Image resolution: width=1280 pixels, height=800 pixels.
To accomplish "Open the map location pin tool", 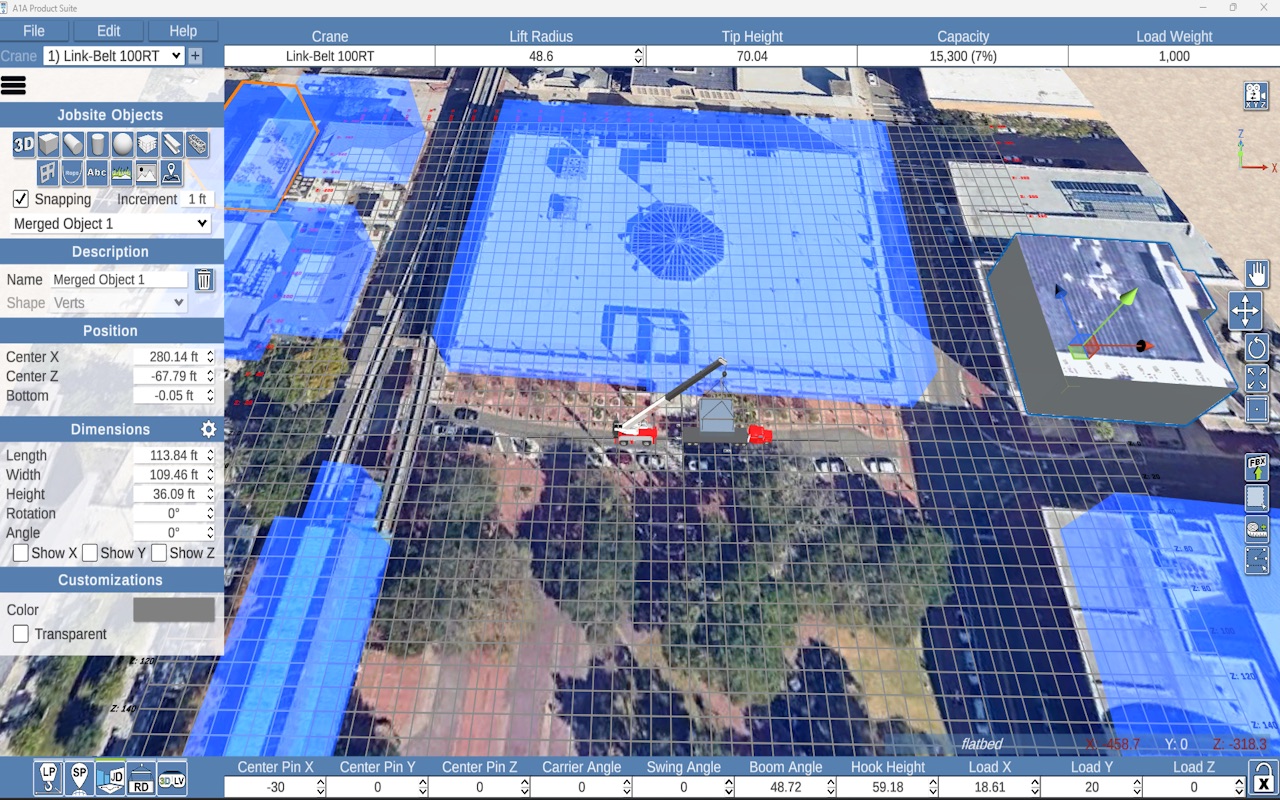I will coord(172,173).
